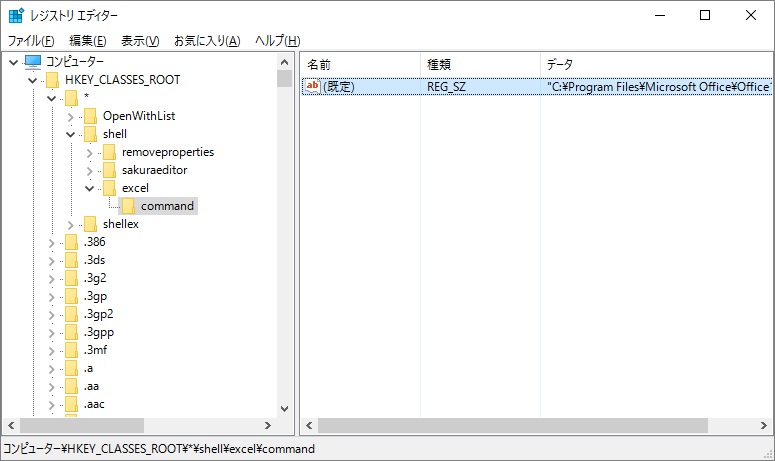The image size is (775, 461).
Task: Expand the removeproperties key
Action: 89,153
